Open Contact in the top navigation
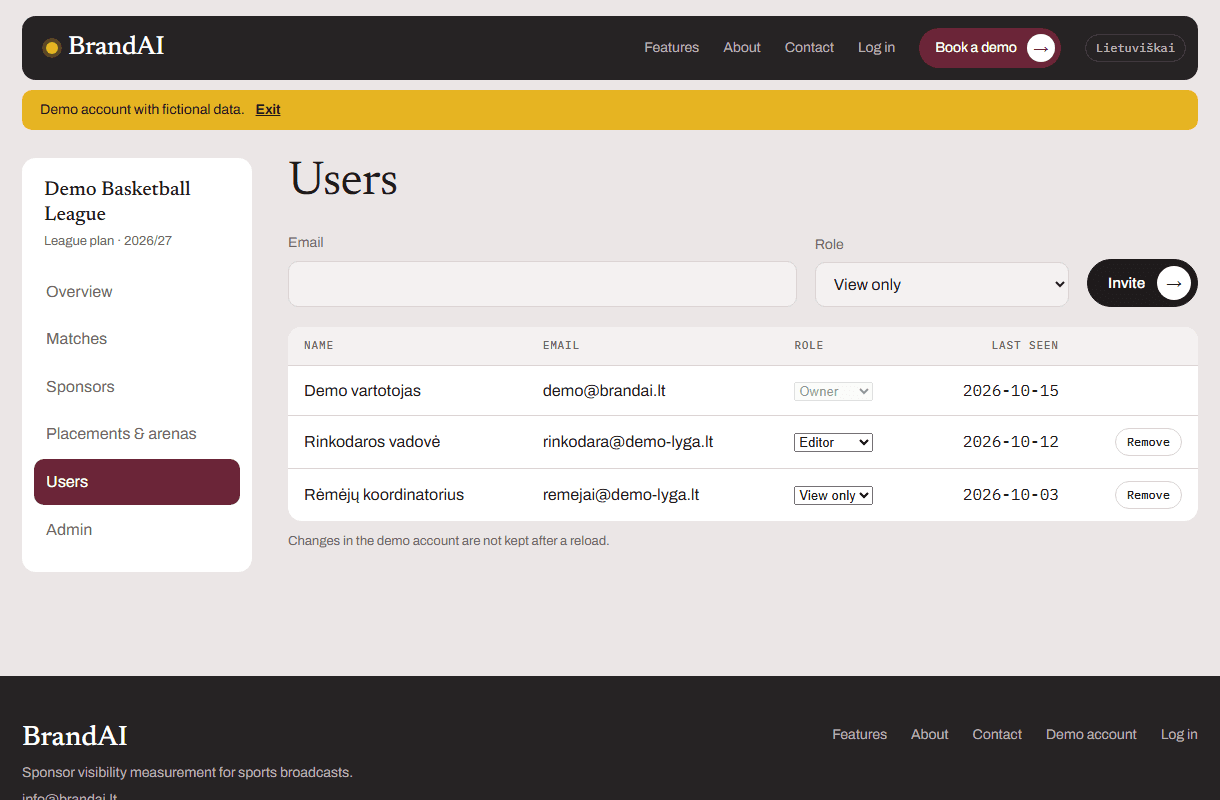Image resolution: width=1220 pixels, height=800 pixels. 809,48
